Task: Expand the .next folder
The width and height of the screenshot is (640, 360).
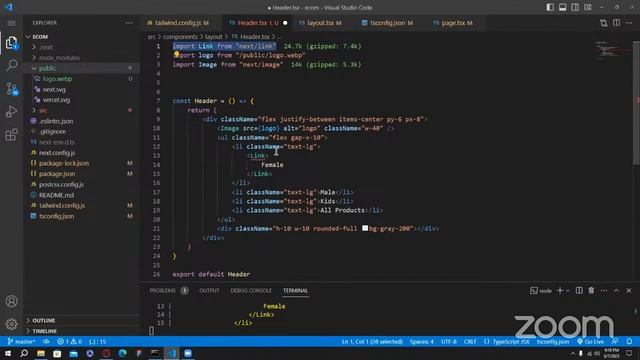Action: [46, 47]
